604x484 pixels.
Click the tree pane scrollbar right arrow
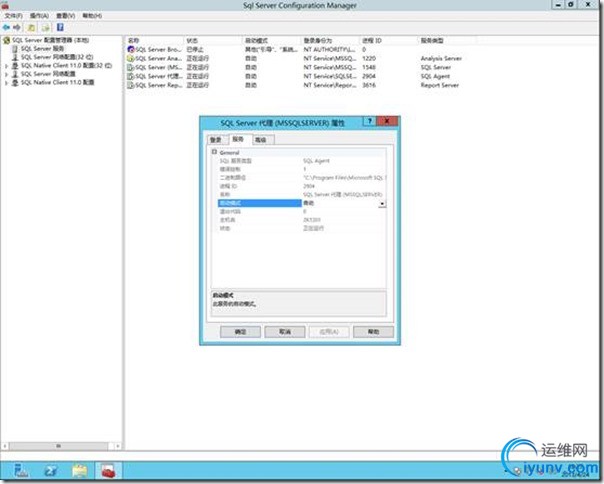click(x=117, y=446)
